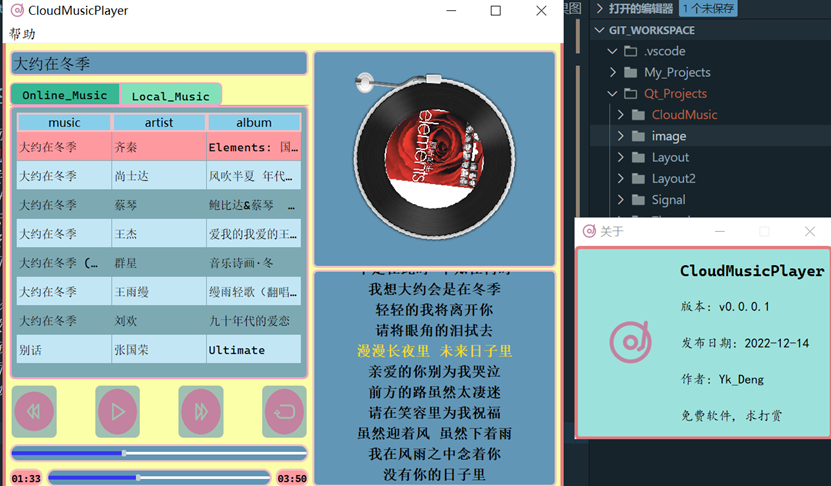Switch to the Online_Music tab
This screenshot has width=831, height=486.
(65, 95)
